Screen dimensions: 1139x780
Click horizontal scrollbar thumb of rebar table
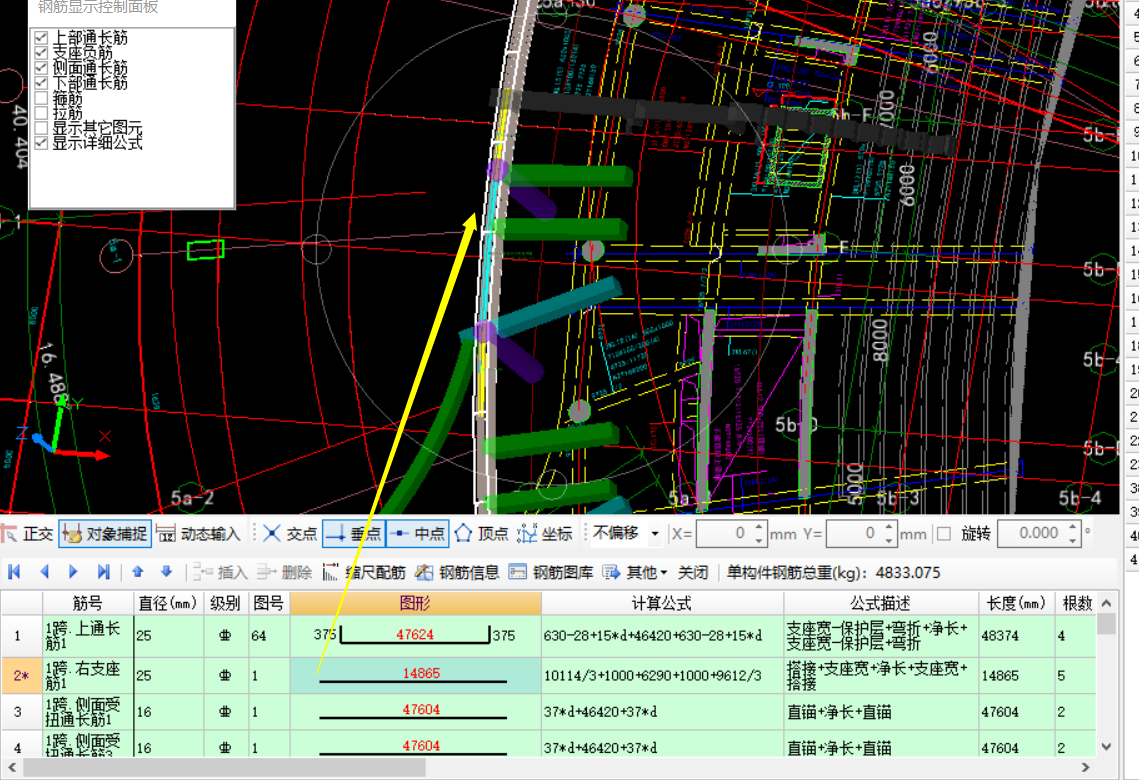coord(224,767)
